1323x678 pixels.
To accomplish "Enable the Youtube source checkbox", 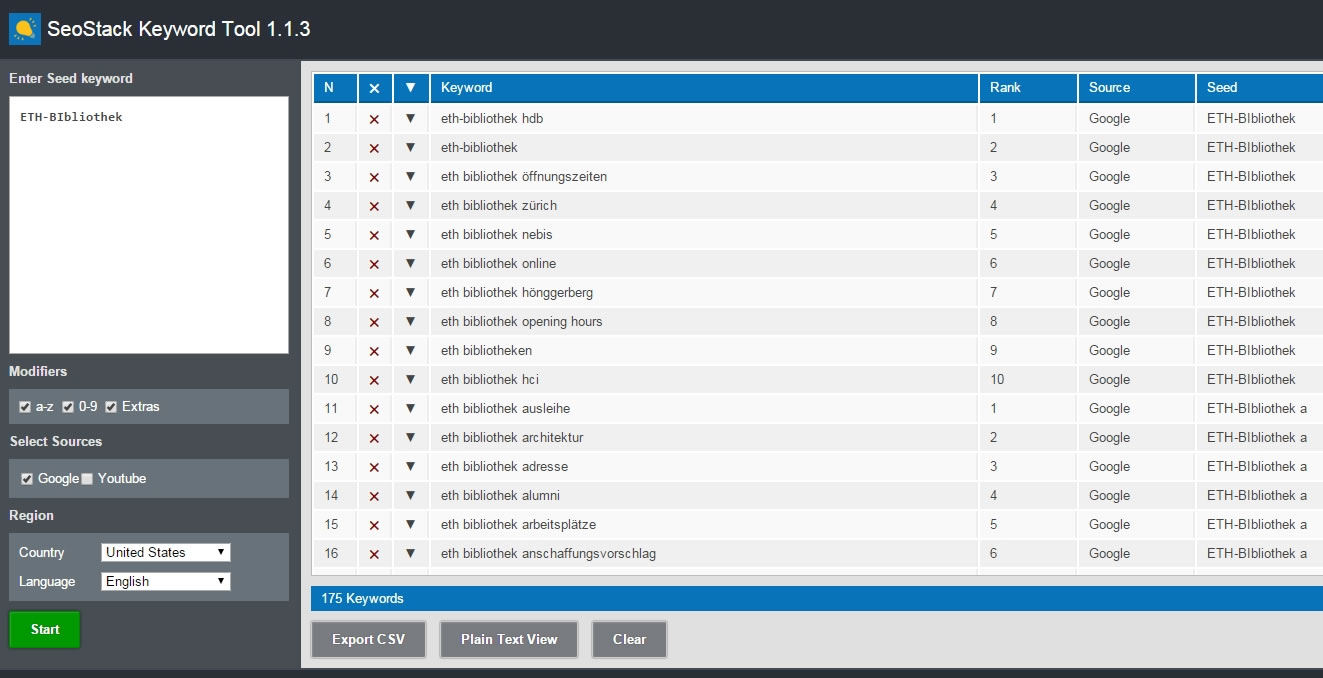I will [x=87, y=479].
